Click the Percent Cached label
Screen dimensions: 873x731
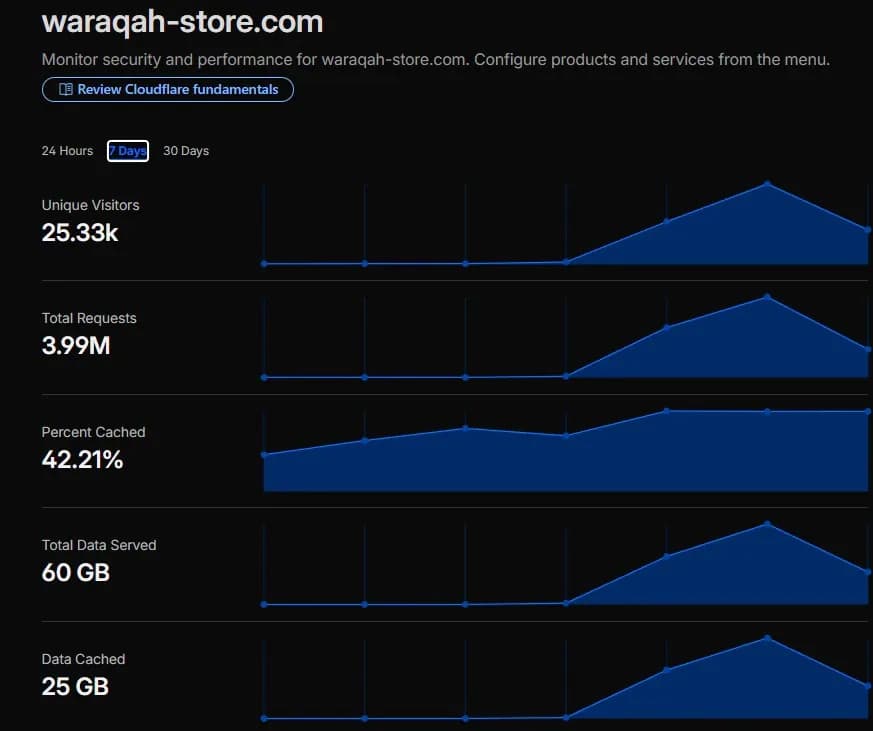coord(94,432)
